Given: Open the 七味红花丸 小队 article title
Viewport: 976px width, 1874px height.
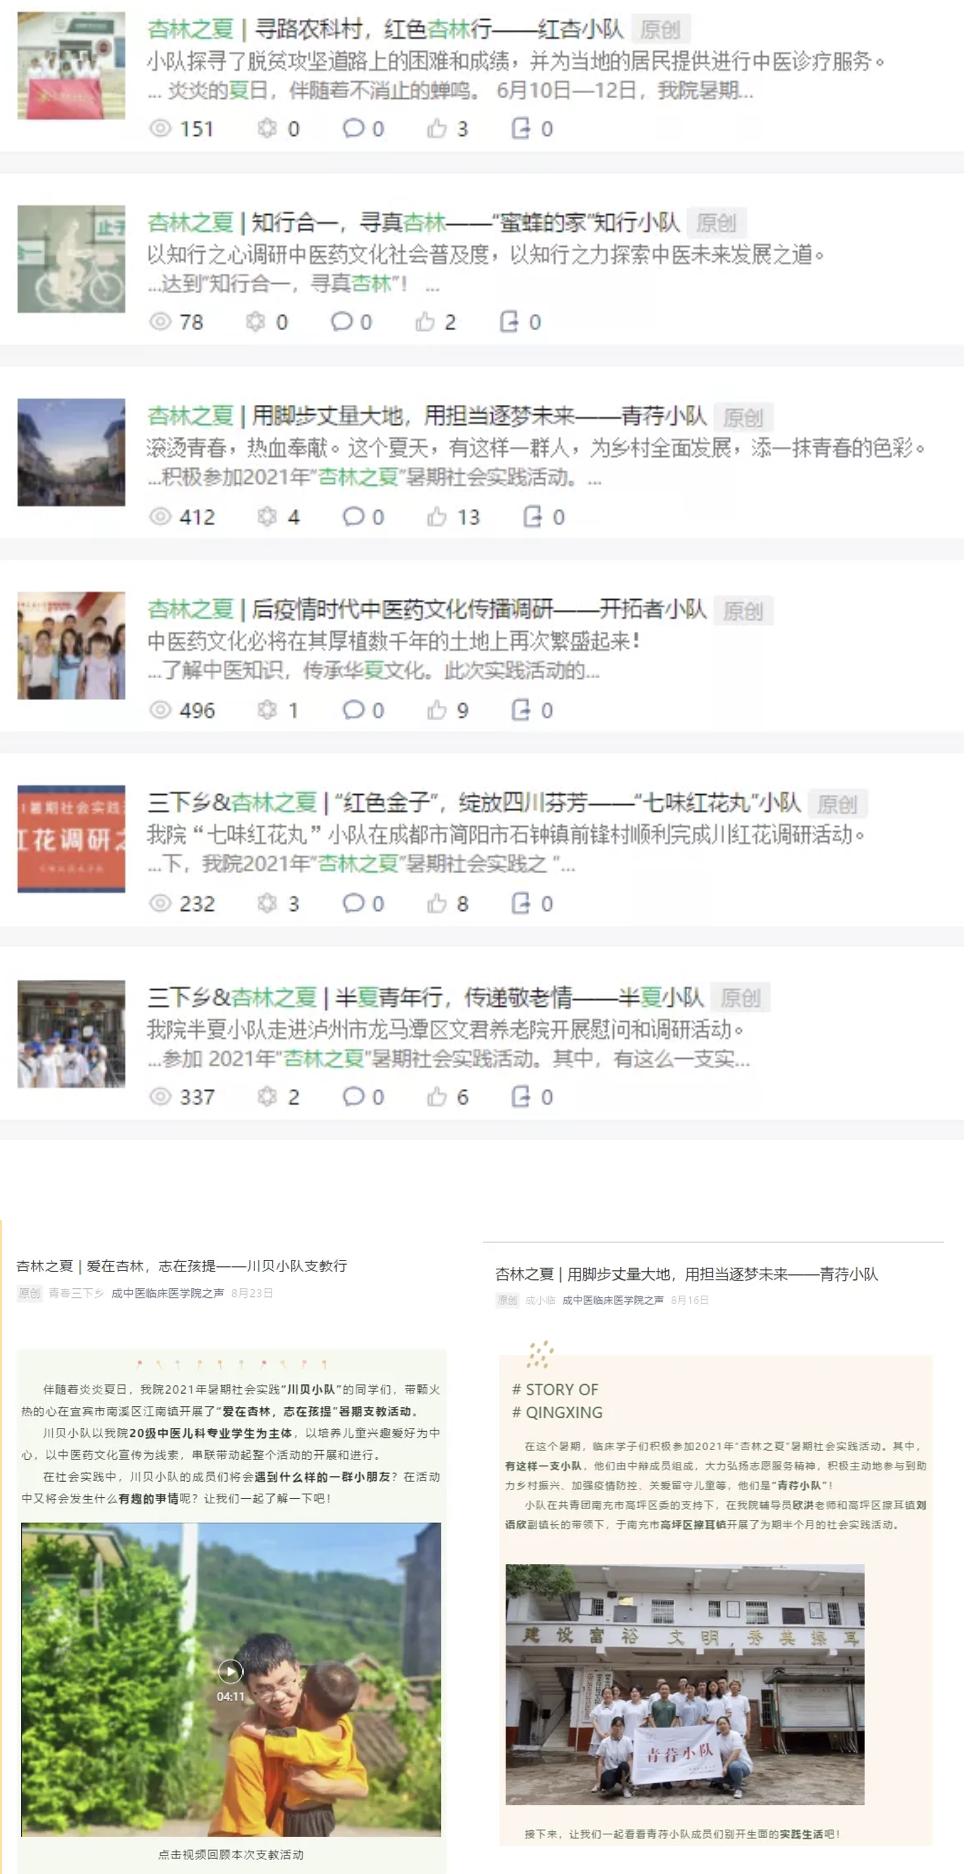Looking at the screenshot, I should [x=474, y=802].
